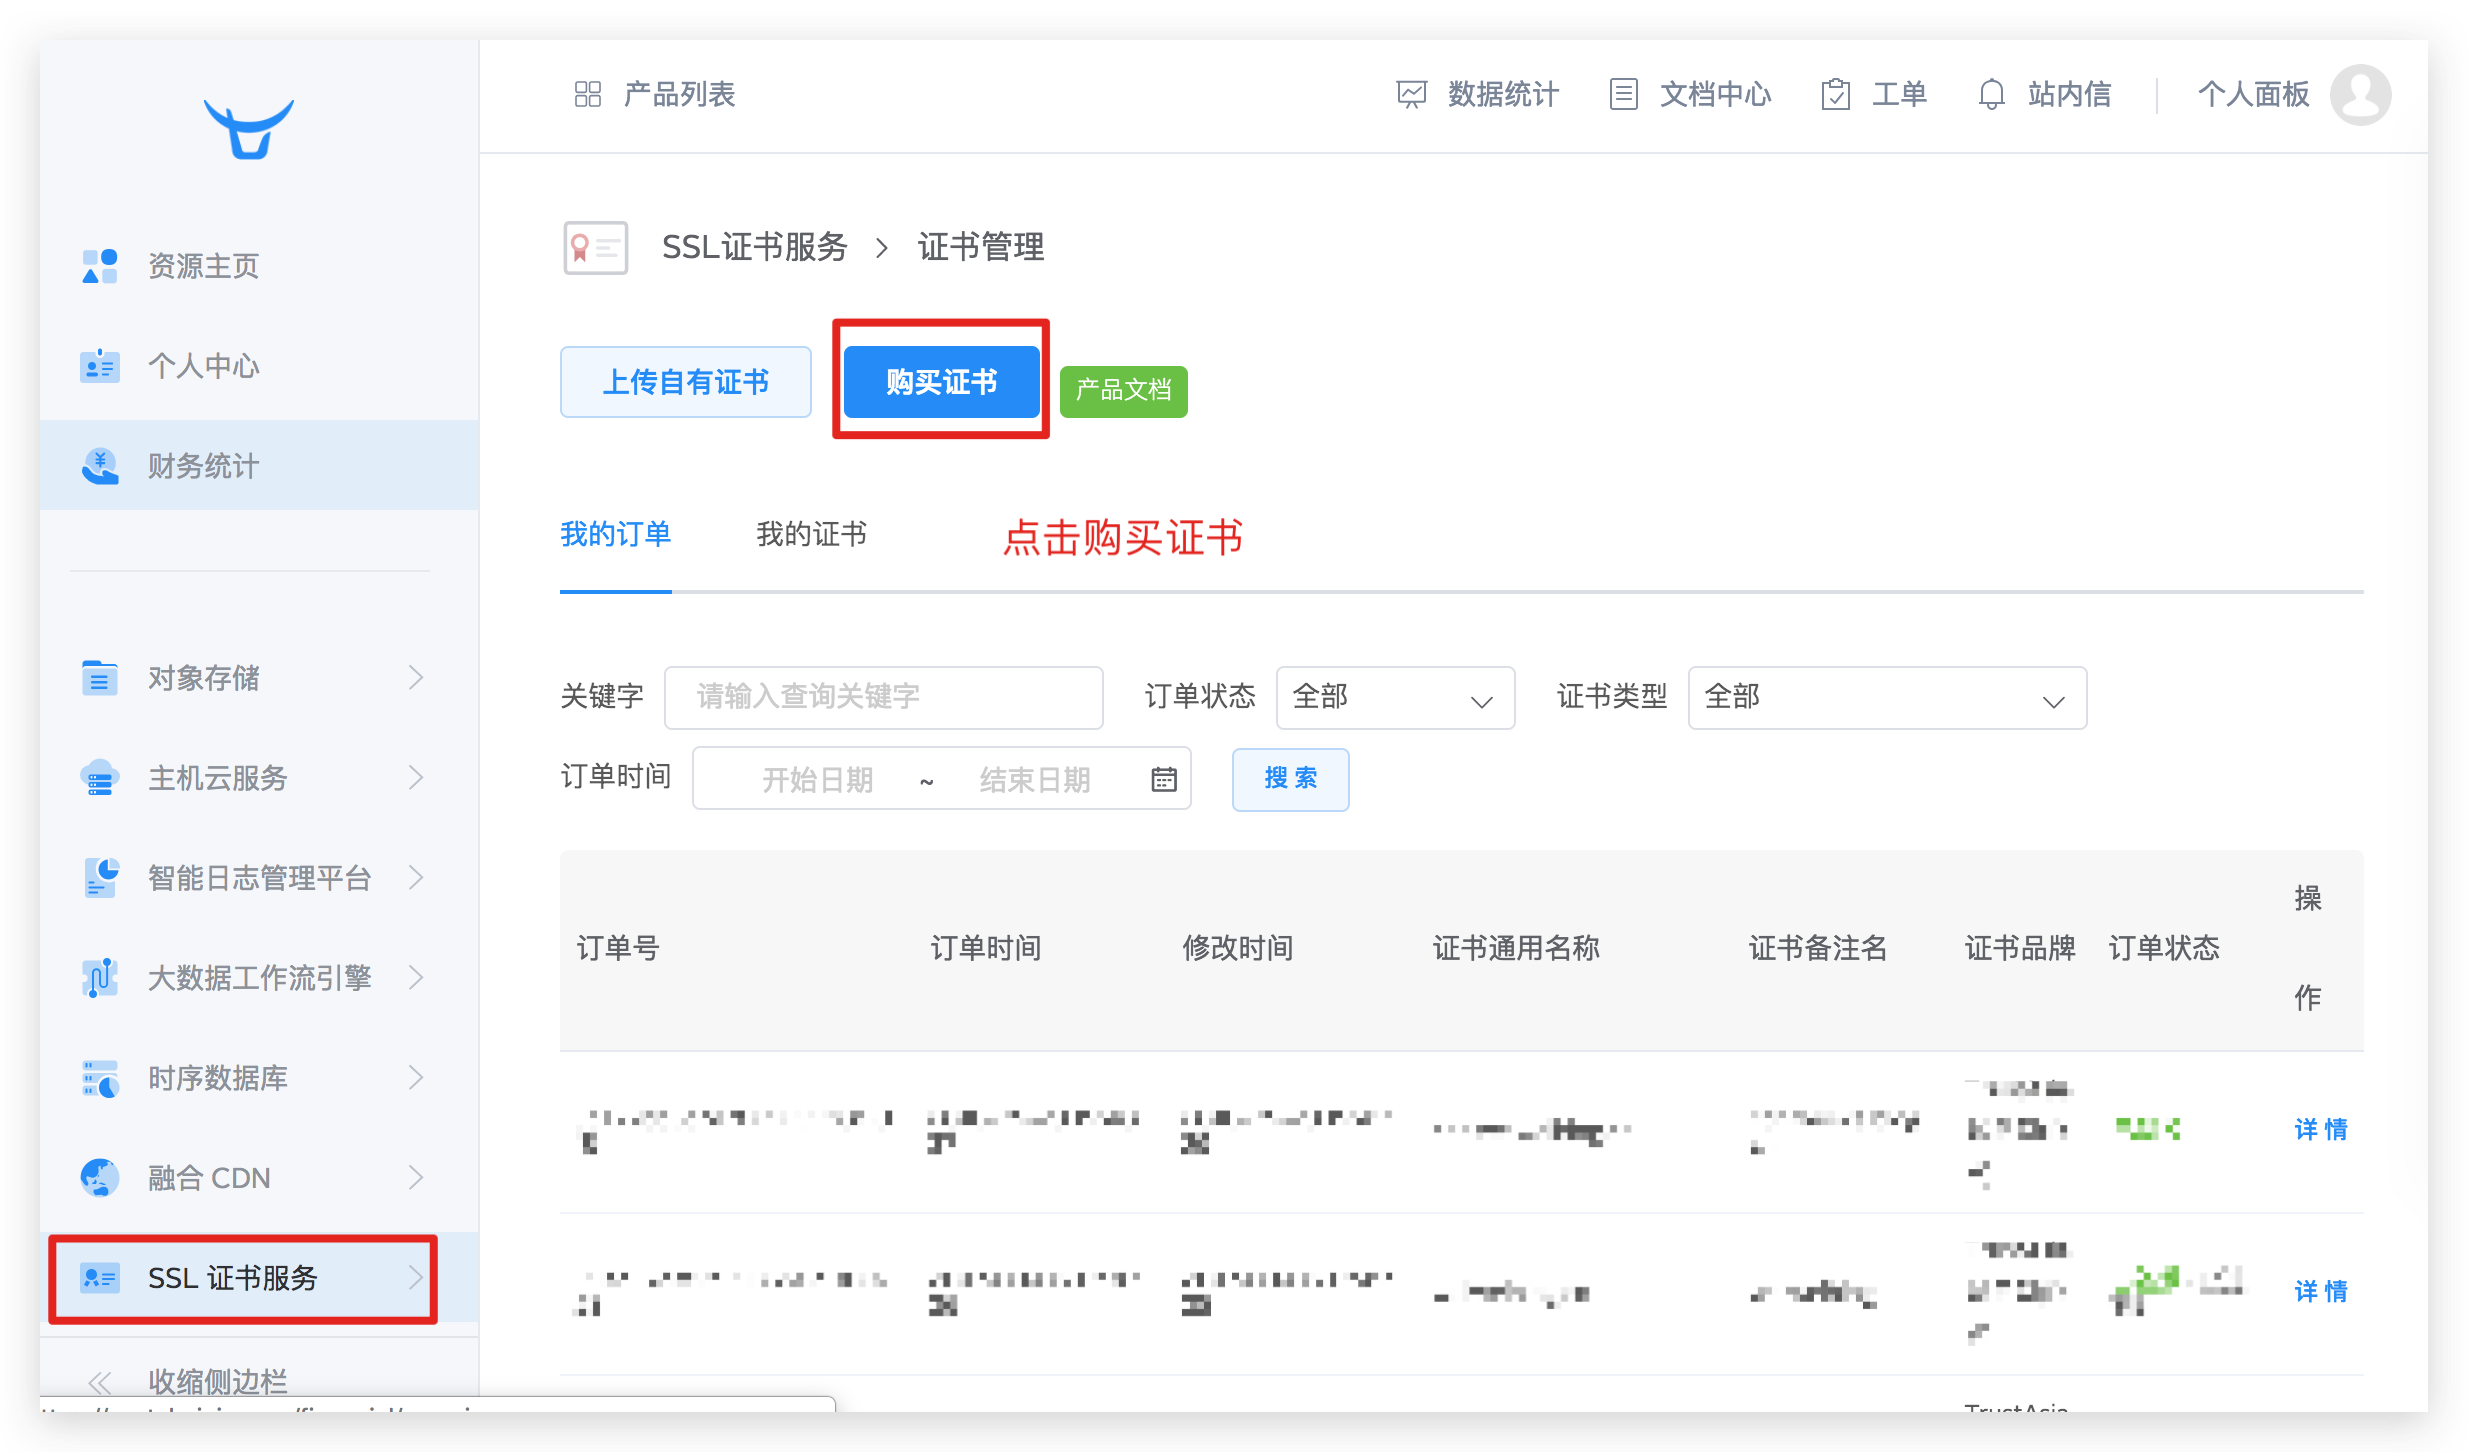Open the 产品列表 grid icon
Viewport: 2468px width, 1452px height.
click(x=588, y=94)
